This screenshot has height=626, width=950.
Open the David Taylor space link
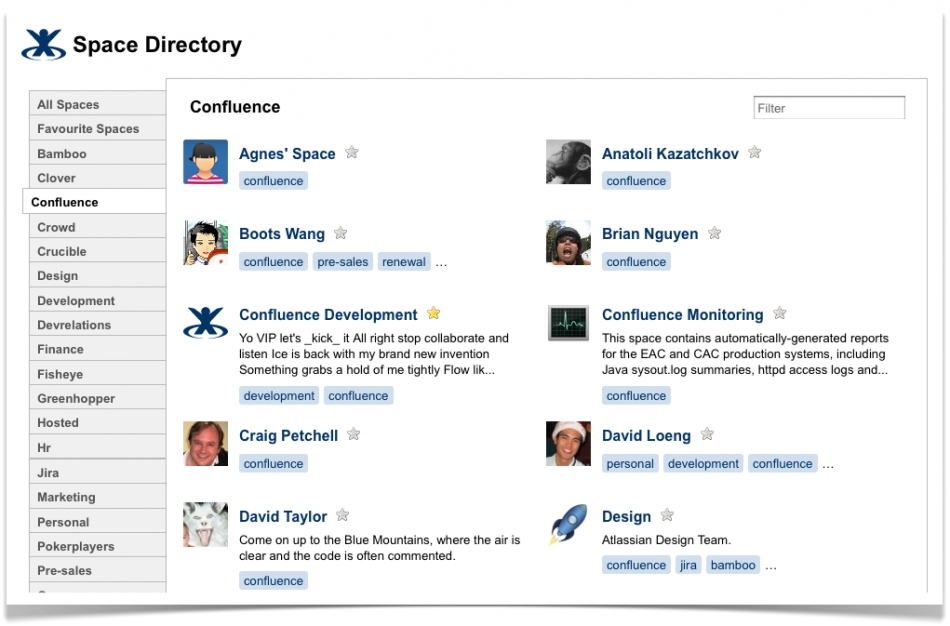click(283, 516)
